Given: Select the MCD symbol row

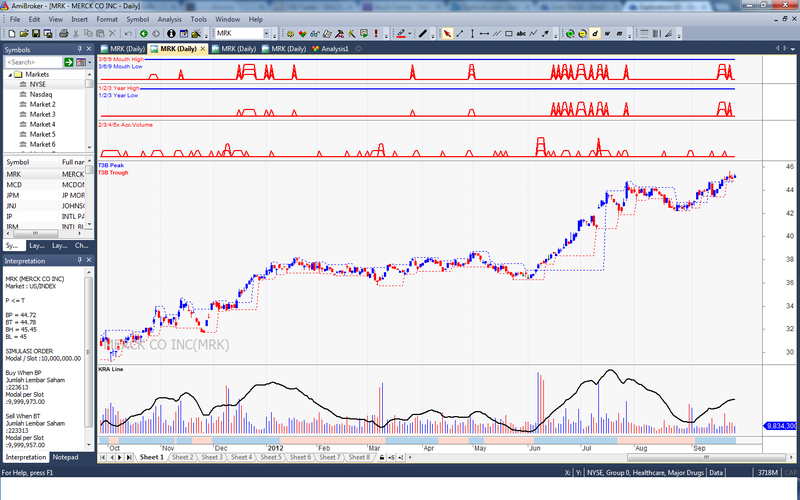Looking at the screenshot, I should pos(45,185).
